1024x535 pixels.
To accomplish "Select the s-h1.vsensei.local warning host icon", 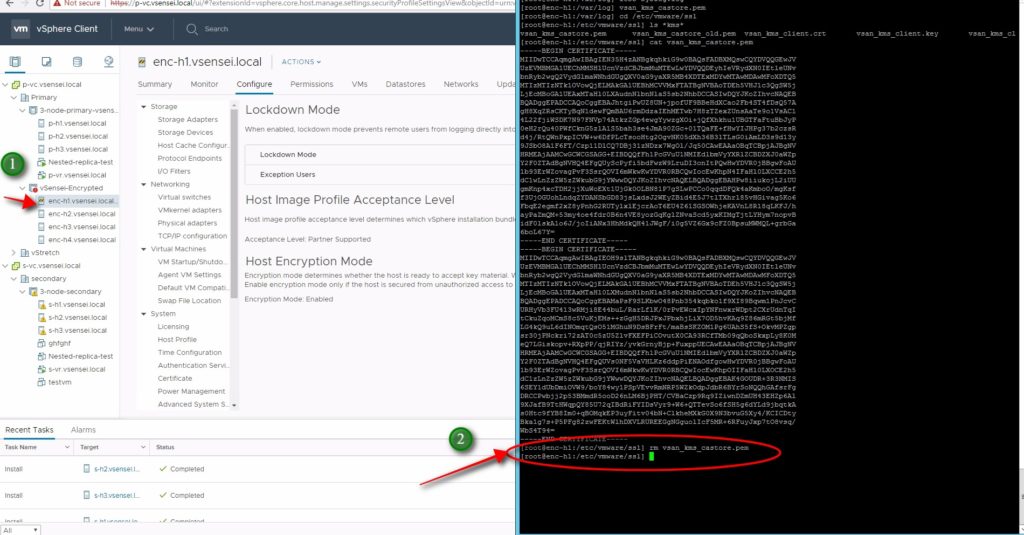I will (x=42, y=304).
